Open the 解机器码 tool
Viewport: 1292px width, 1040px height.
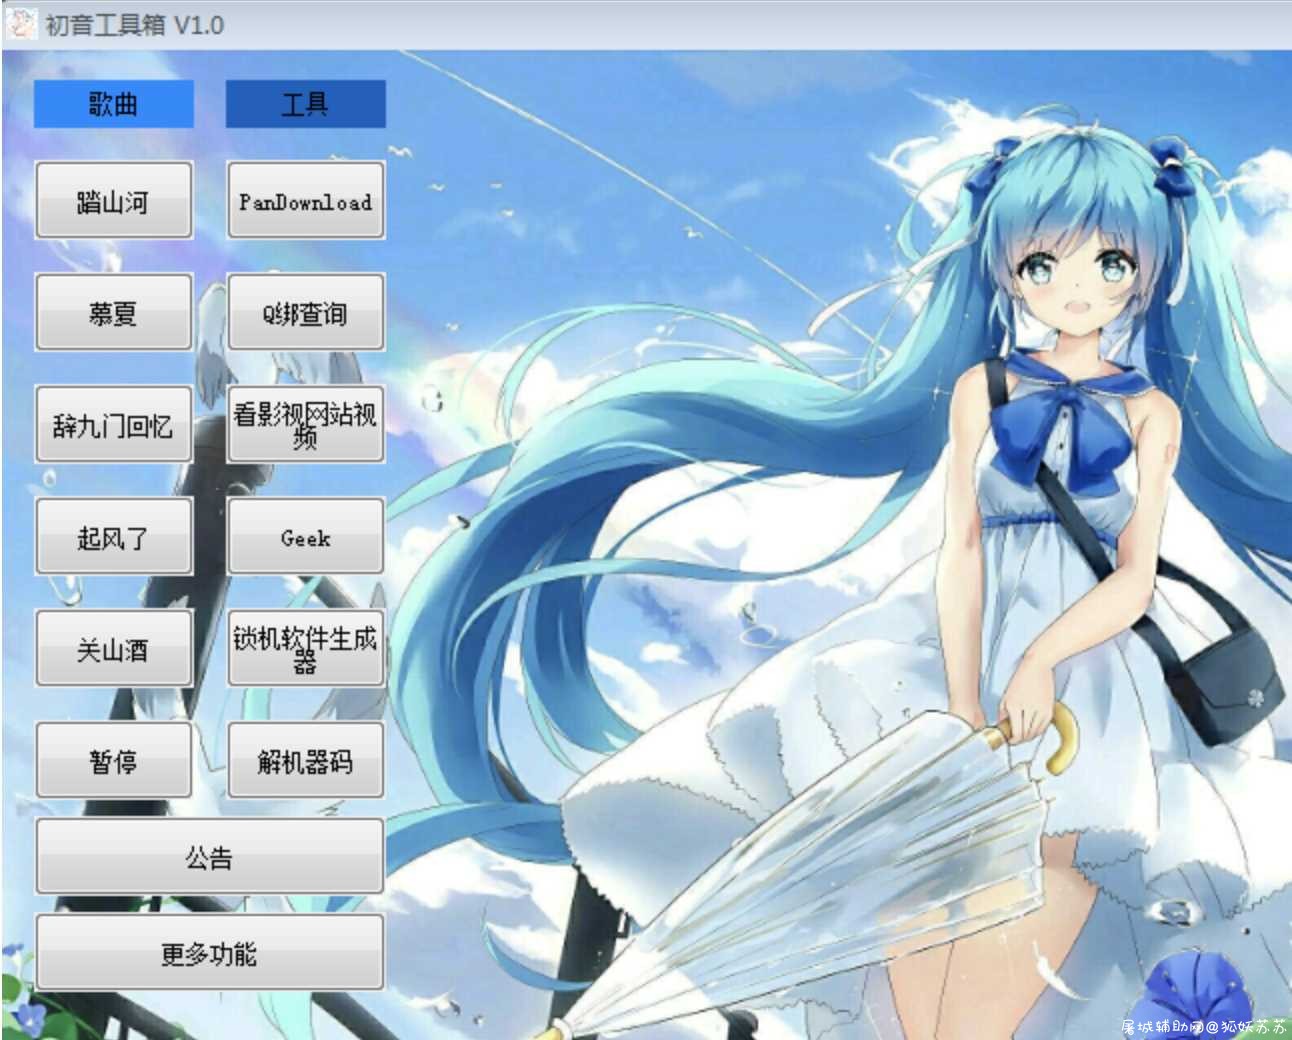(x=306, y=761)
